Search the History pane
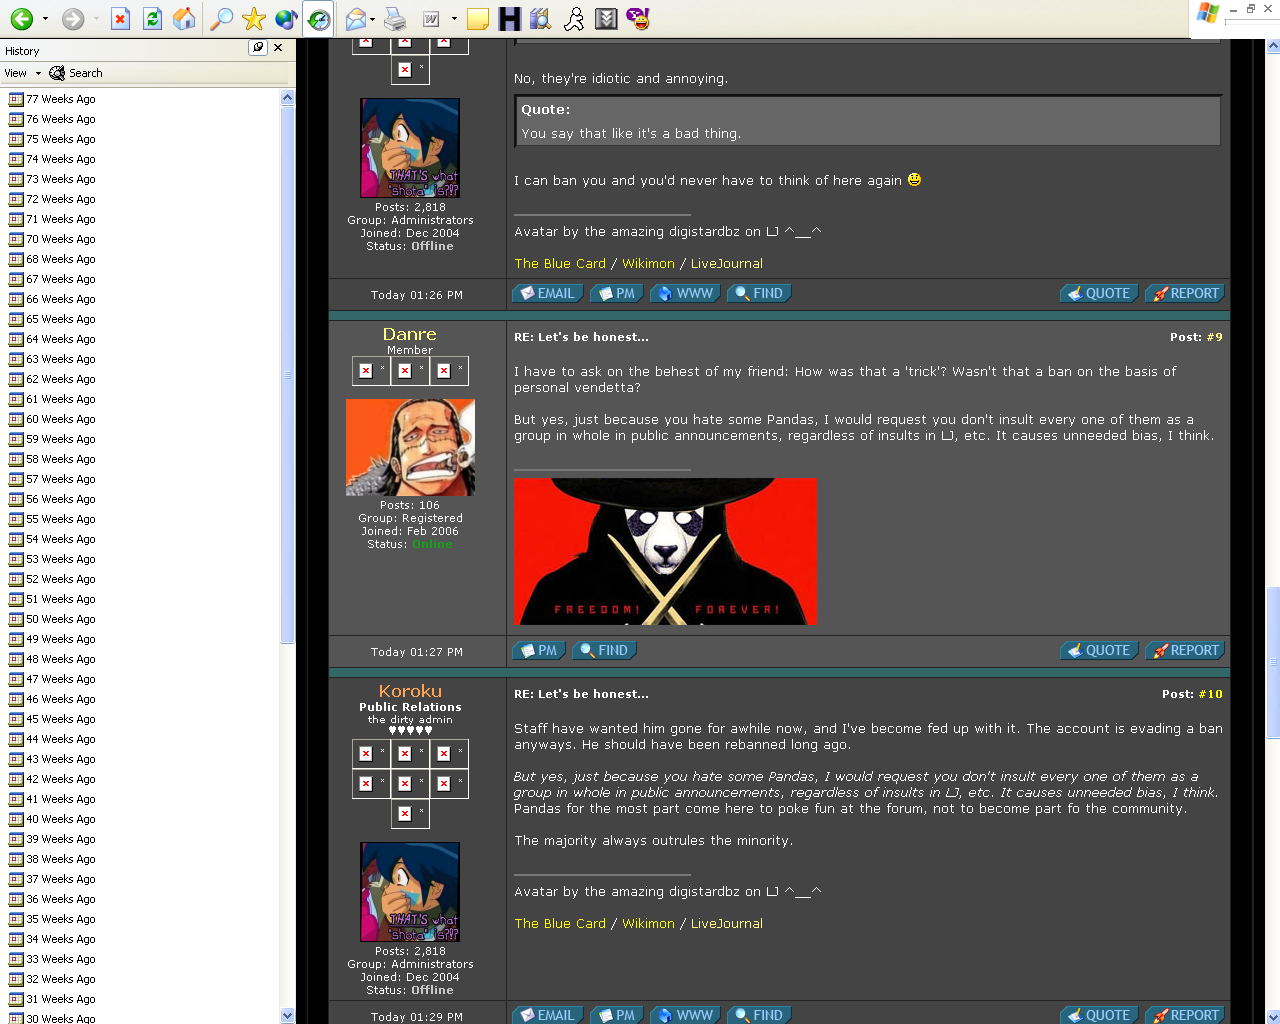Image resolution: width=1280 pixels, height=1024 pixels. (76, 73)
